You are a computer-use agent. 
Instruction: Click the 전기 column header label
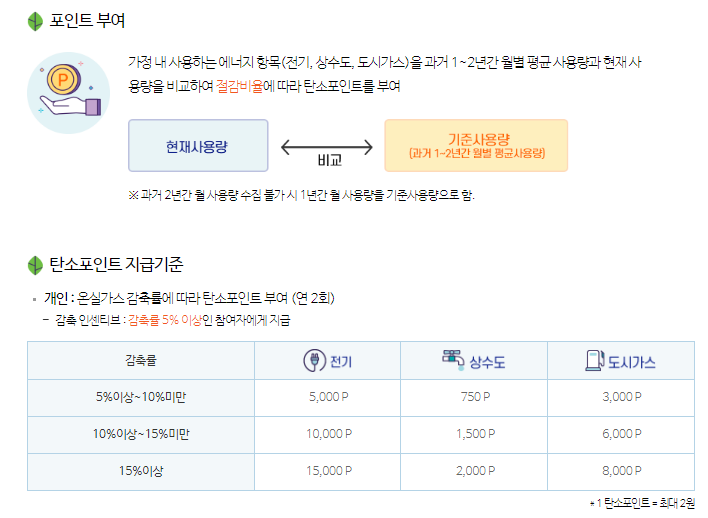pyautogui.click(x=341, y=362)
